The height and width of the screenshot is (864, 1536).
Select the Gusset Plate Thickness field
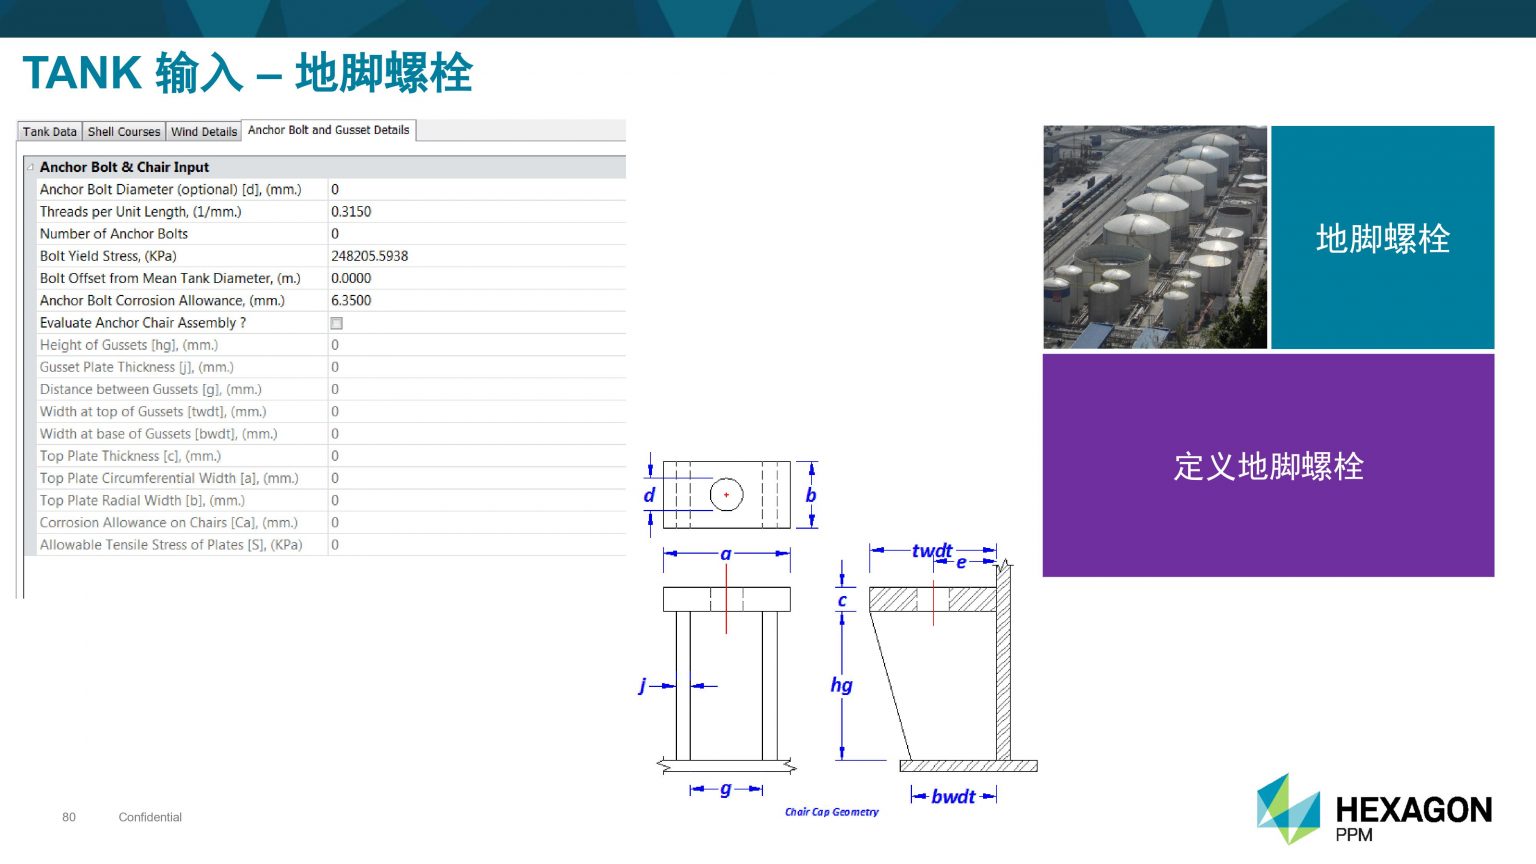476,367
